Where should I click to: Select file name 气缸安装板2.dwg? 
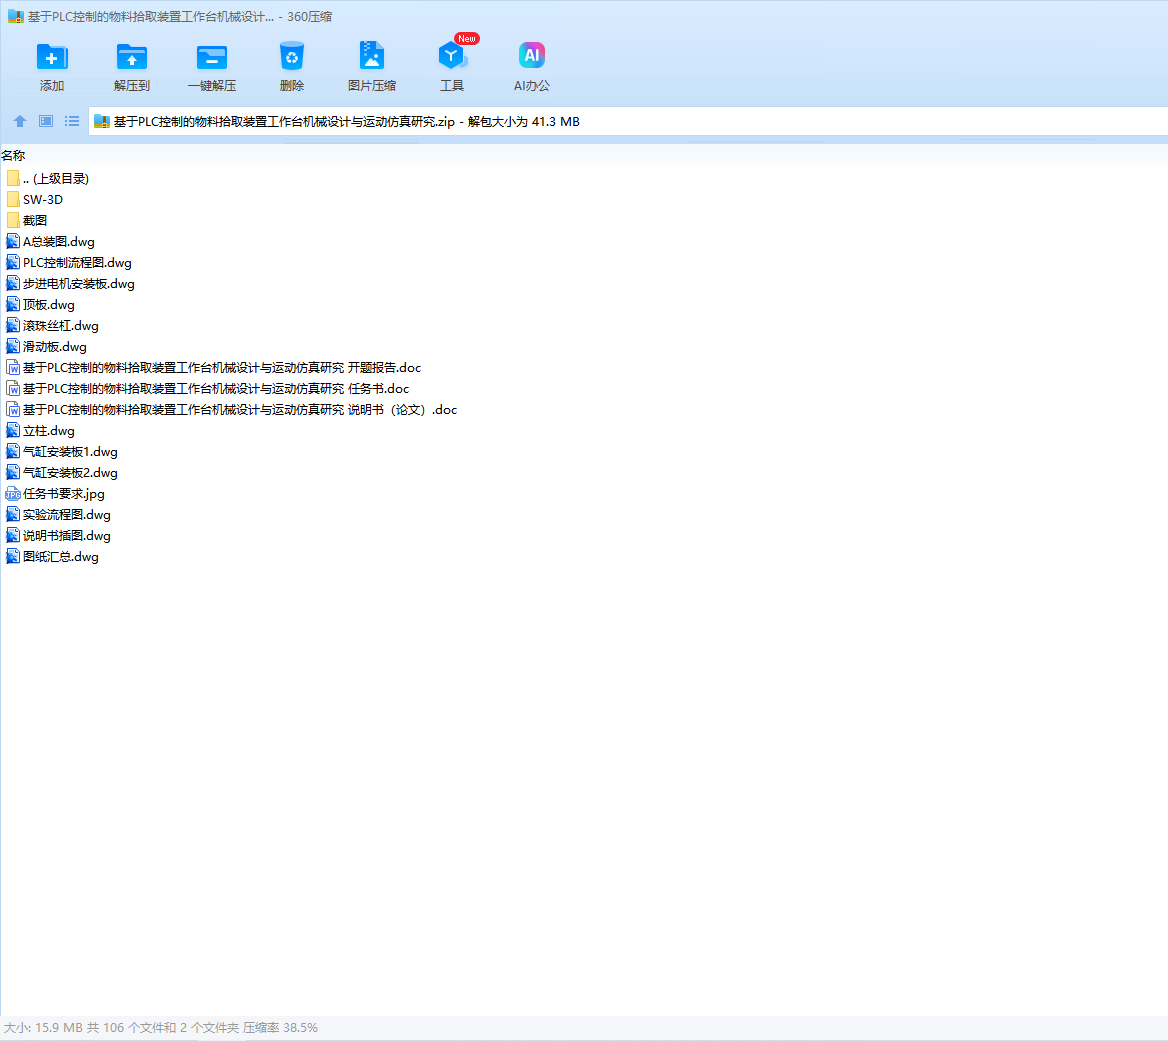[70, 473]
